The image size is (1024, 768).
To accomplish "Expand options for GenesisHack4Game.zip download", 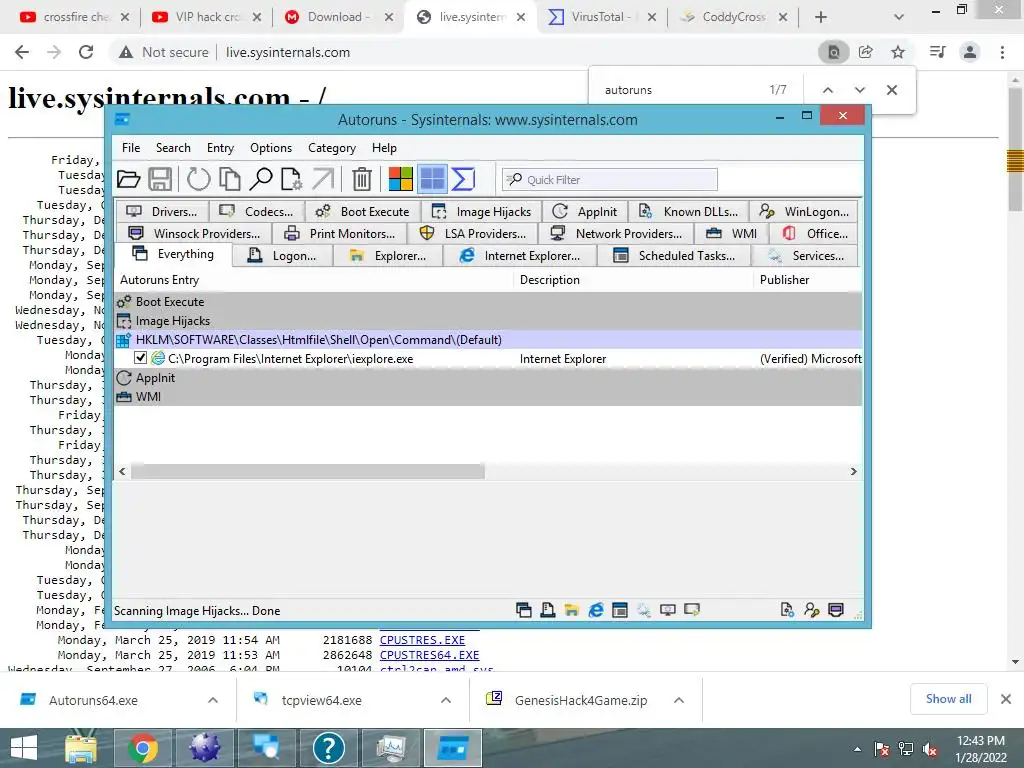I will click(679, 700).
